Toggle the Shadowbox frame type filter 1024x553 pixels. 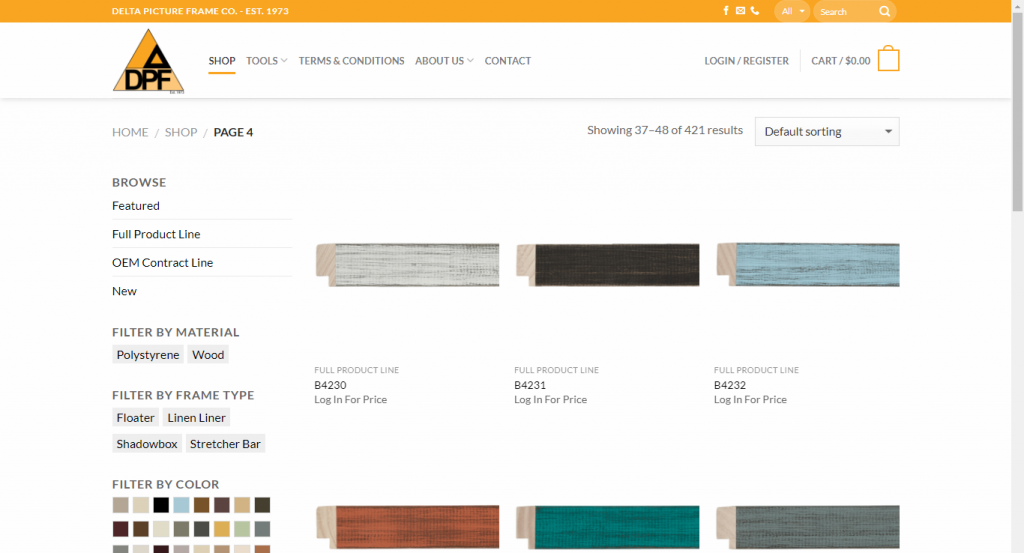(147, 444)
